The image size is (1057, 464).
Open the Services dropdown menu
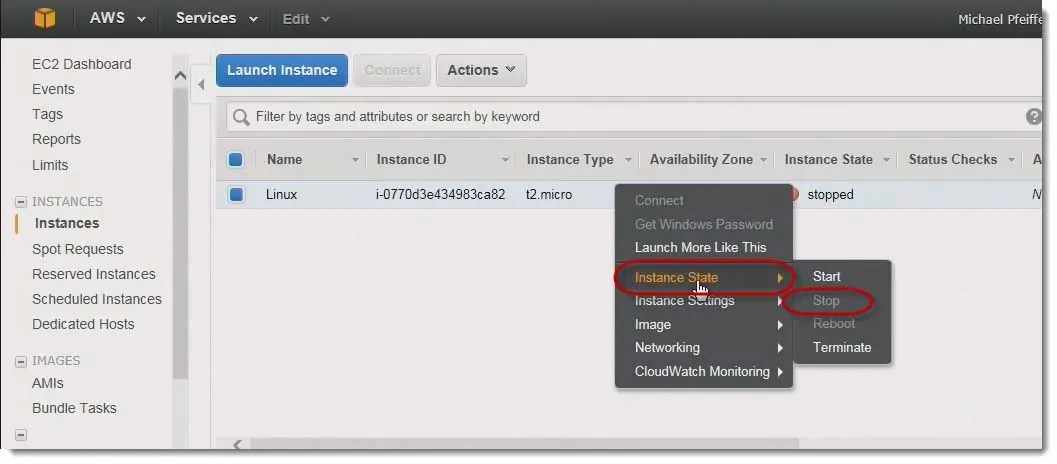216,18
